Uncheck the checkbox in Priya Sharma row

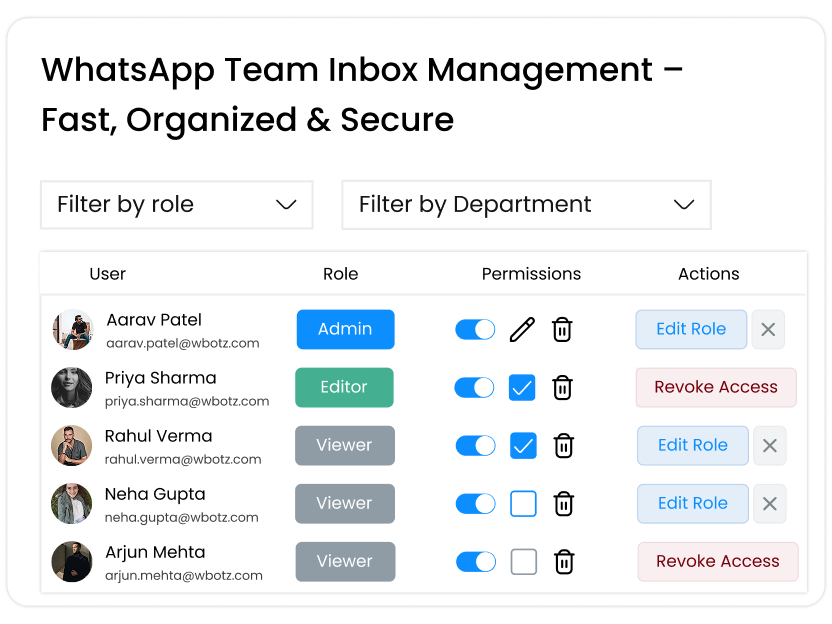(522, 387)
